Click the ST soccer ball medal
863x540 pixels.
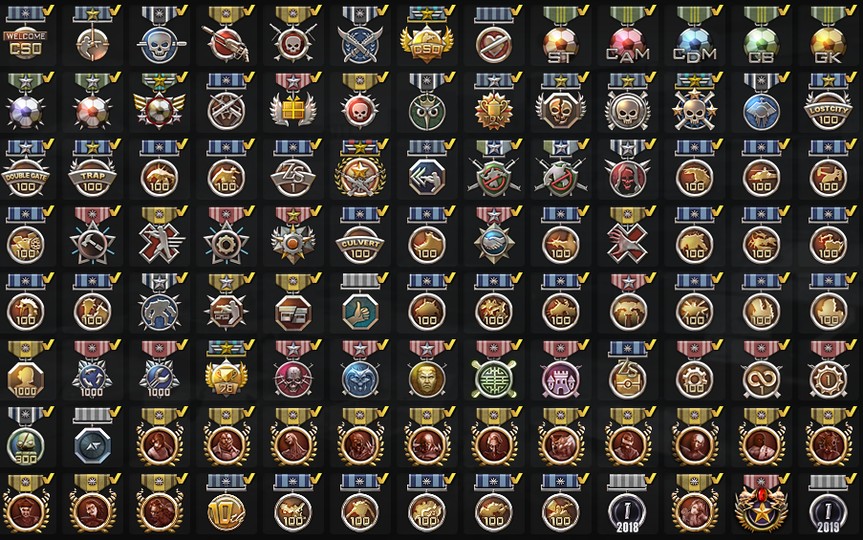tap(560, 35)
